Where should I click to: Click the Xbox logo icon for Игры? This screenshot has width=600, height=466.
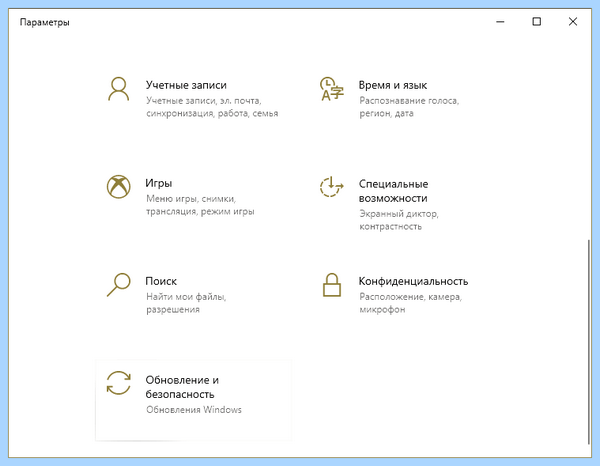point(119,187)
